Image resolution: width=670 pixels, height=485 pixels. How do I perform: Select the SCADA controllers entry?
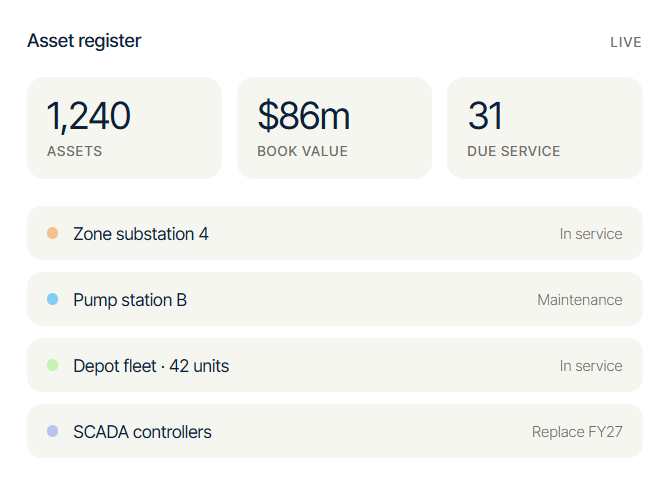point(335,431)
